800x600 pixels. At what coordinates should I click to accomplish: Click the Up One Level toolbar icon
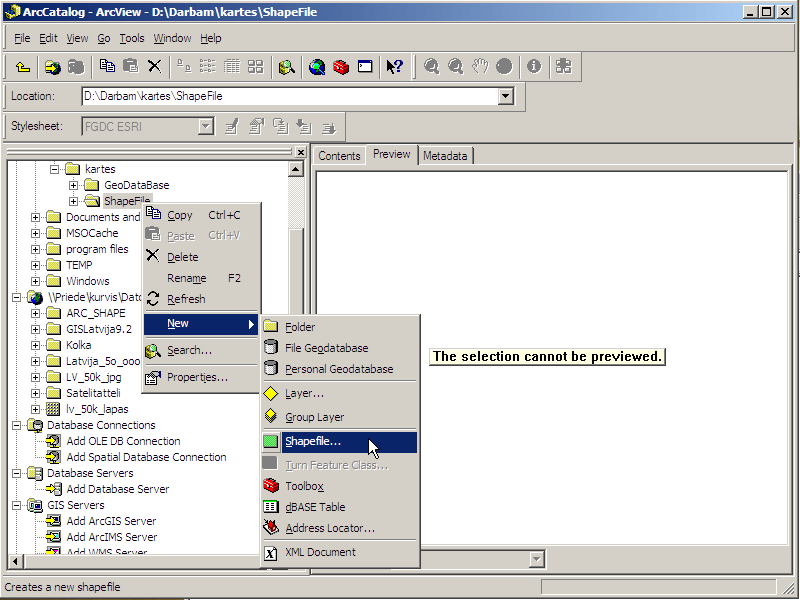tap(23, 67)
